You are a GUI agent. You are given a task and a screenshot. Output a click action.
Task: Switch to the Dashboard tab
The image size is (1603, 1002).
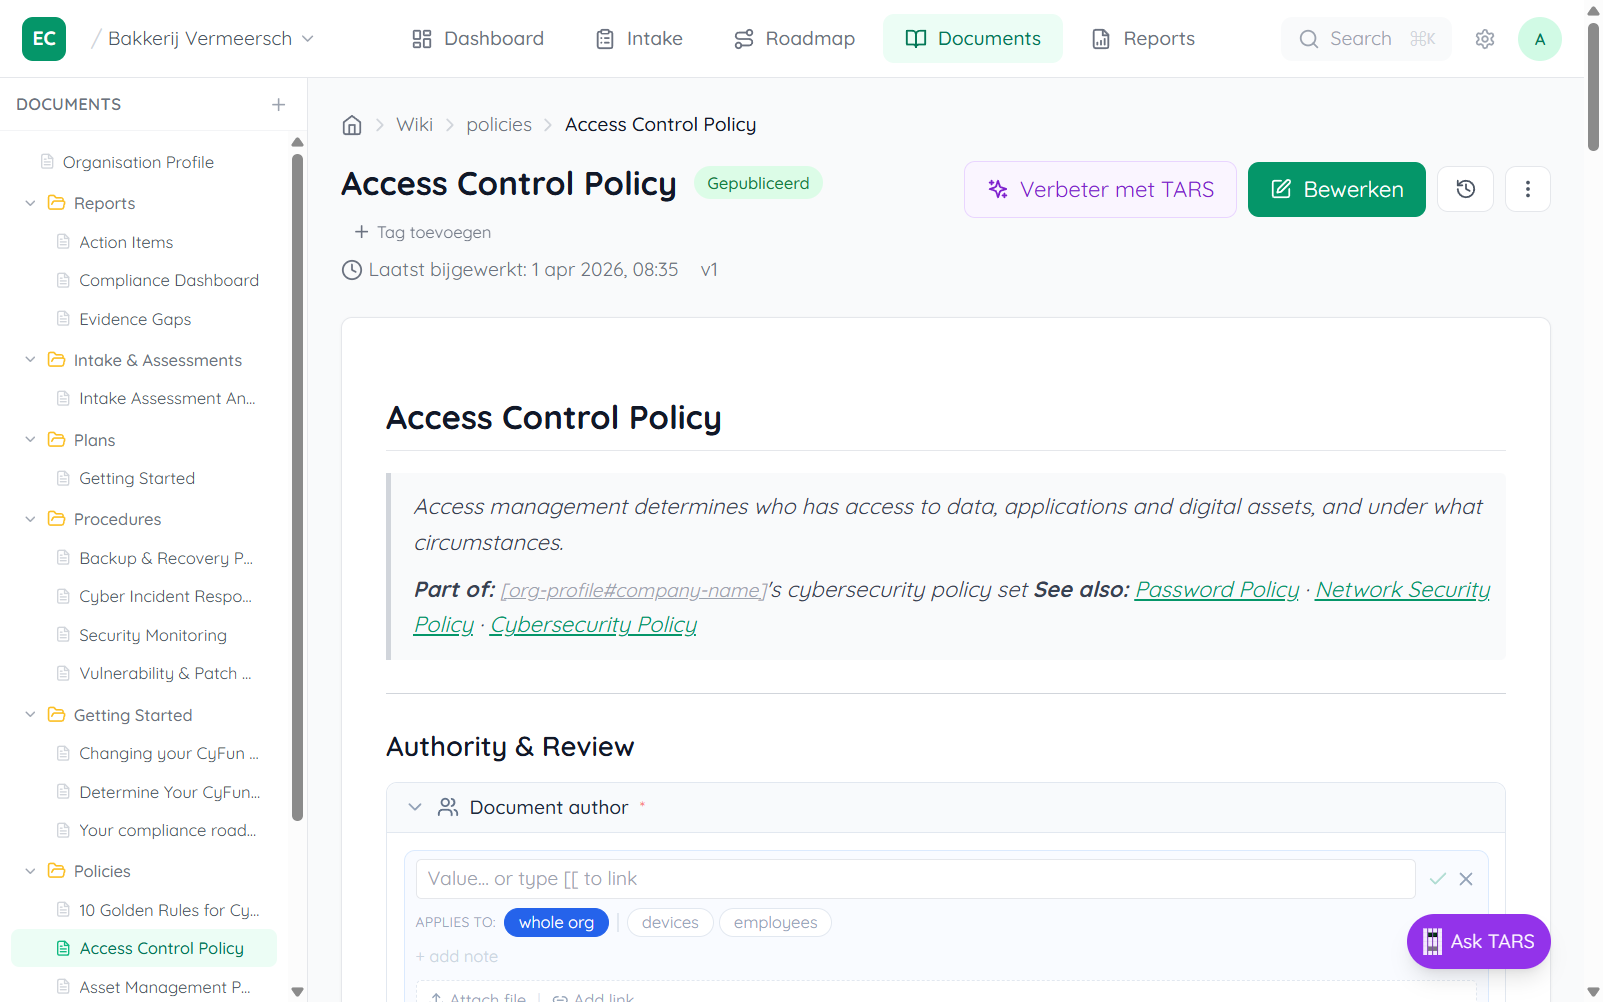coord(477,38)
